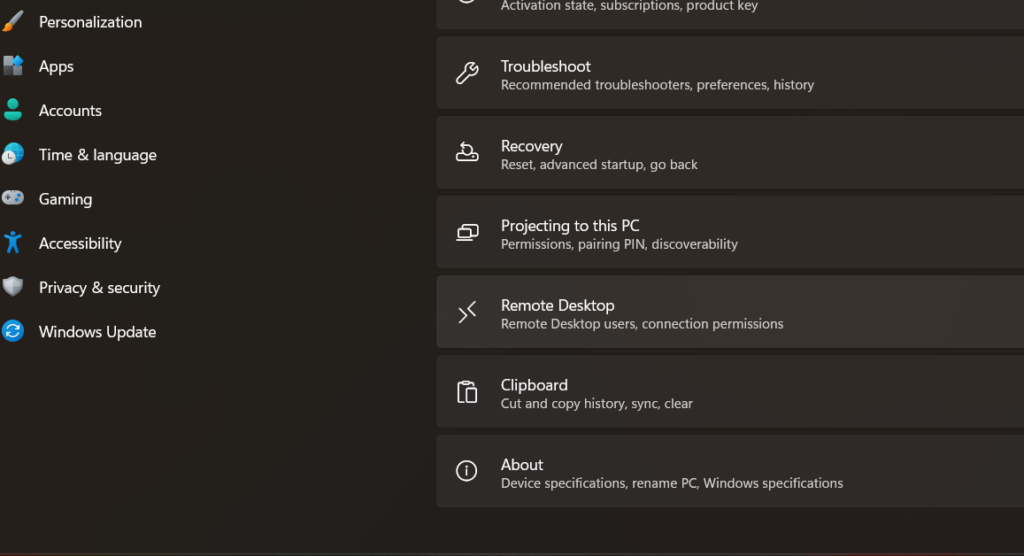The image size is (1024, 556).
Task: Click the Remote Desktop icon
Action: tap(467, 313)
